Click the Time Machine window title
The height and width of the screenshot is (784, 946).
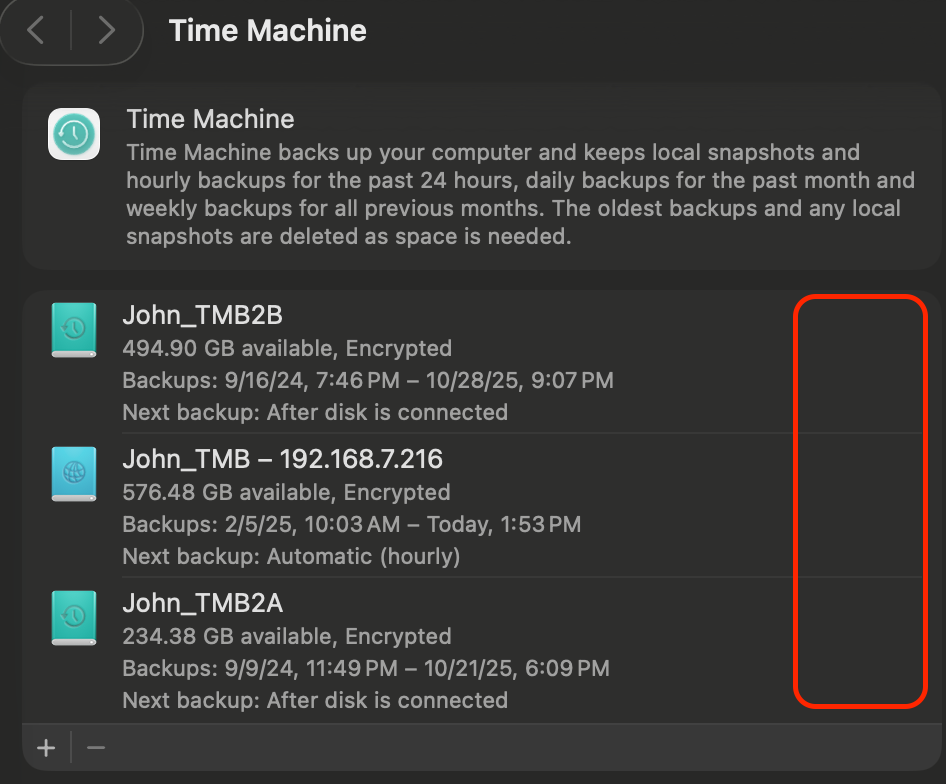267,31
